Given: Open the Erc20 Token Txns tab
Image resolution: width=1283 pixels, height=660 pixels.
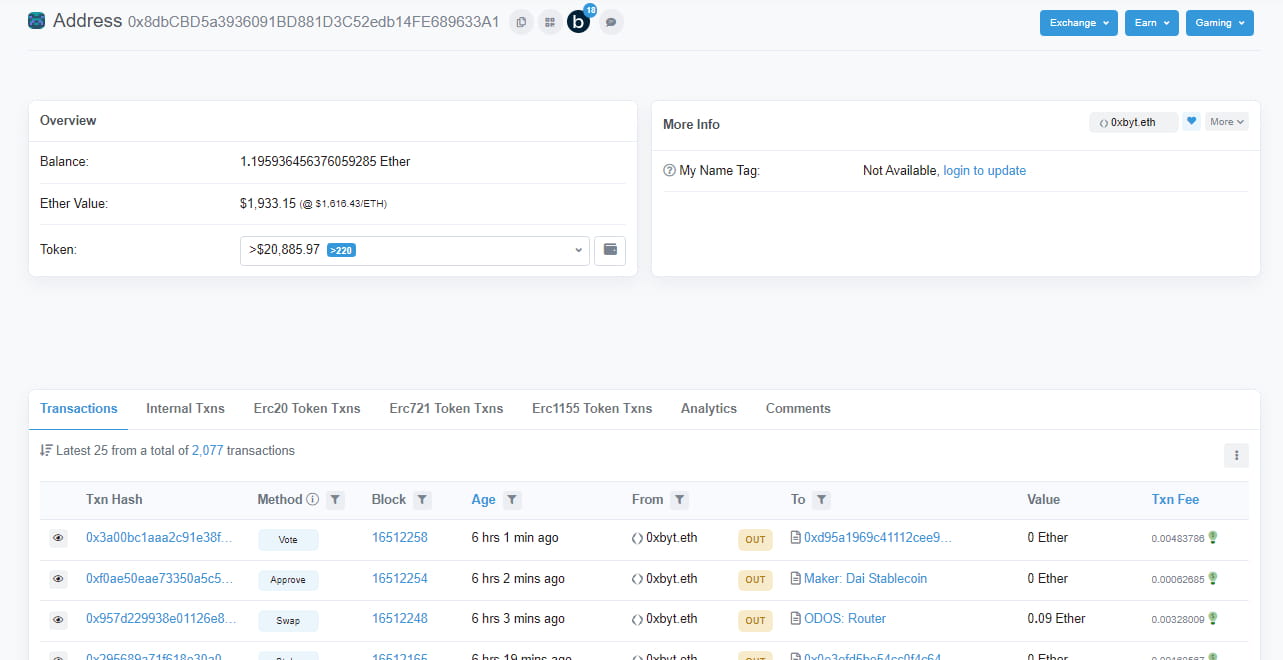Looking at the screenshot, I should (307, 408).
